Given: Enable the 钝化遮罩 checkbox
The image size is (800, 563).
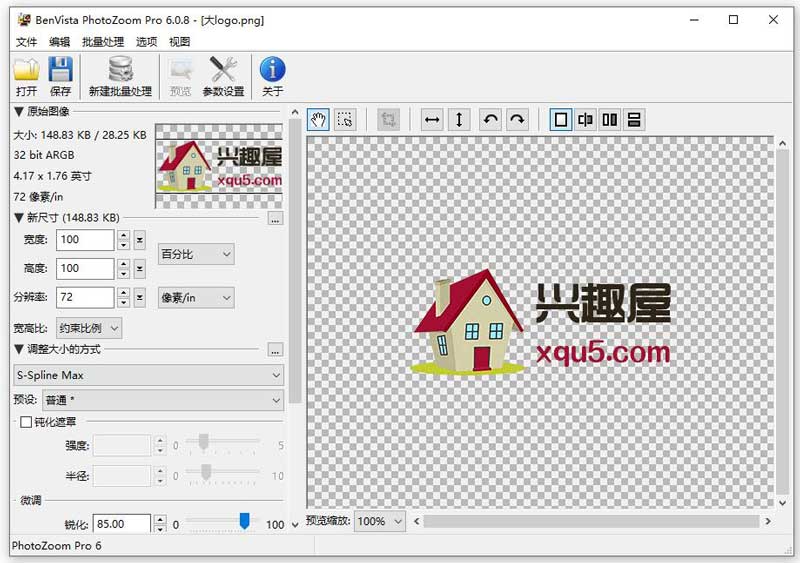Looking at the screenshot, I should pyautogui.click(x=26, y=422).
